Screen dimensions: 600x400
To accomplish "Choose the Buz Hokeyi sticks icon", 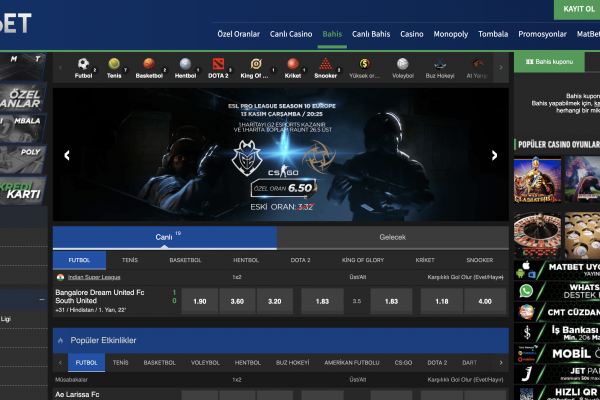I will click(x=440, y=64).
